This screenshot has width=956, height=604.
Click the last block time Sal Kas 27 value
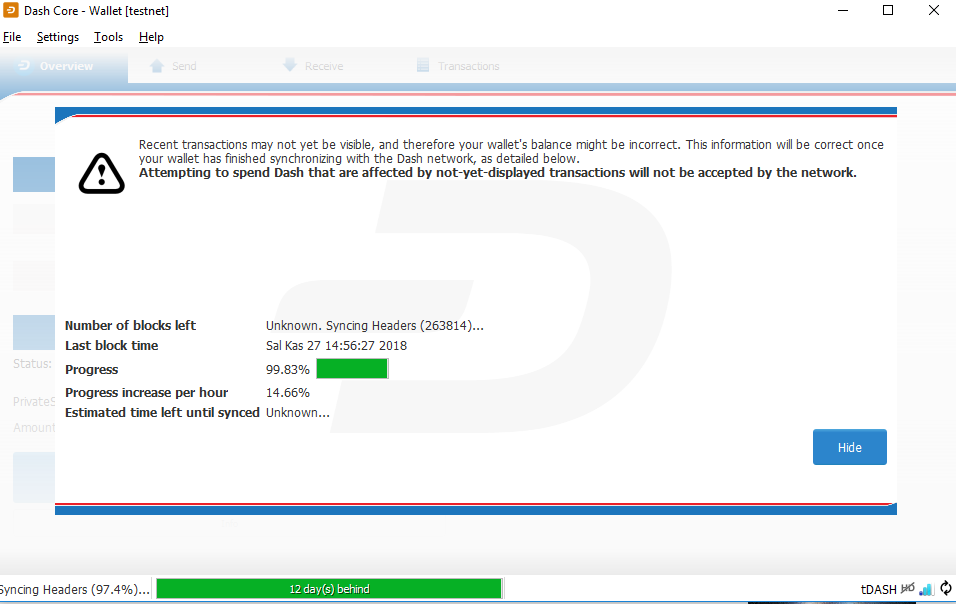coord(336,346)
